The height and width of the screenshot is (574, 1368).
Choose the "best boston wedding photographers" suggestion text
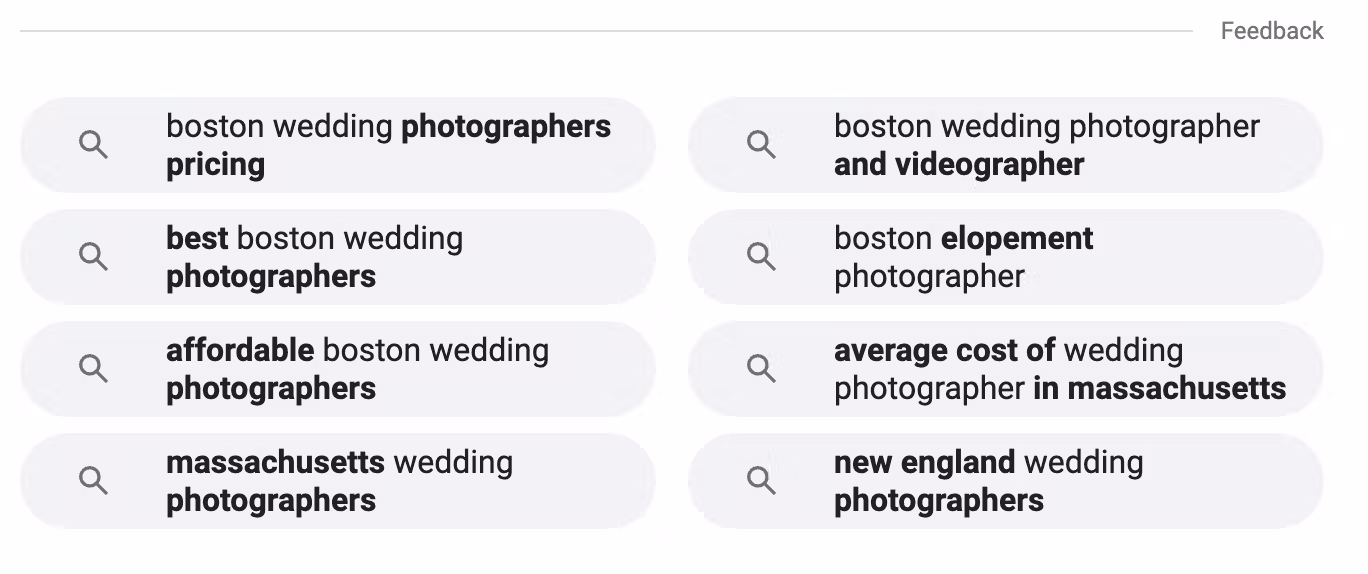coord(314,257)
